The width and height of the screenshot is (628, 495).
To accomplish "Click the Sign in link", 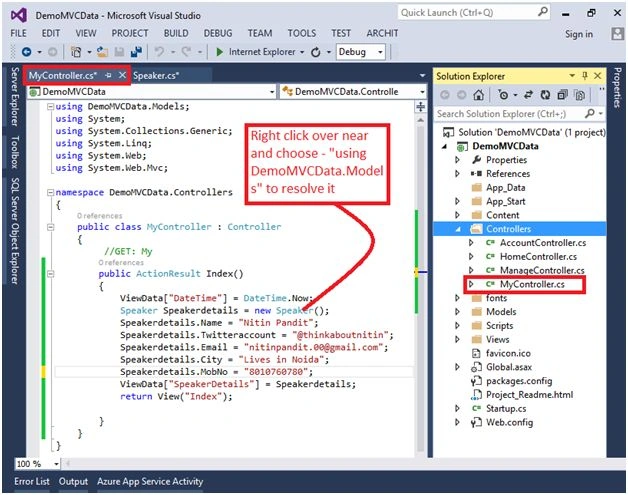I will coord(579,34).
